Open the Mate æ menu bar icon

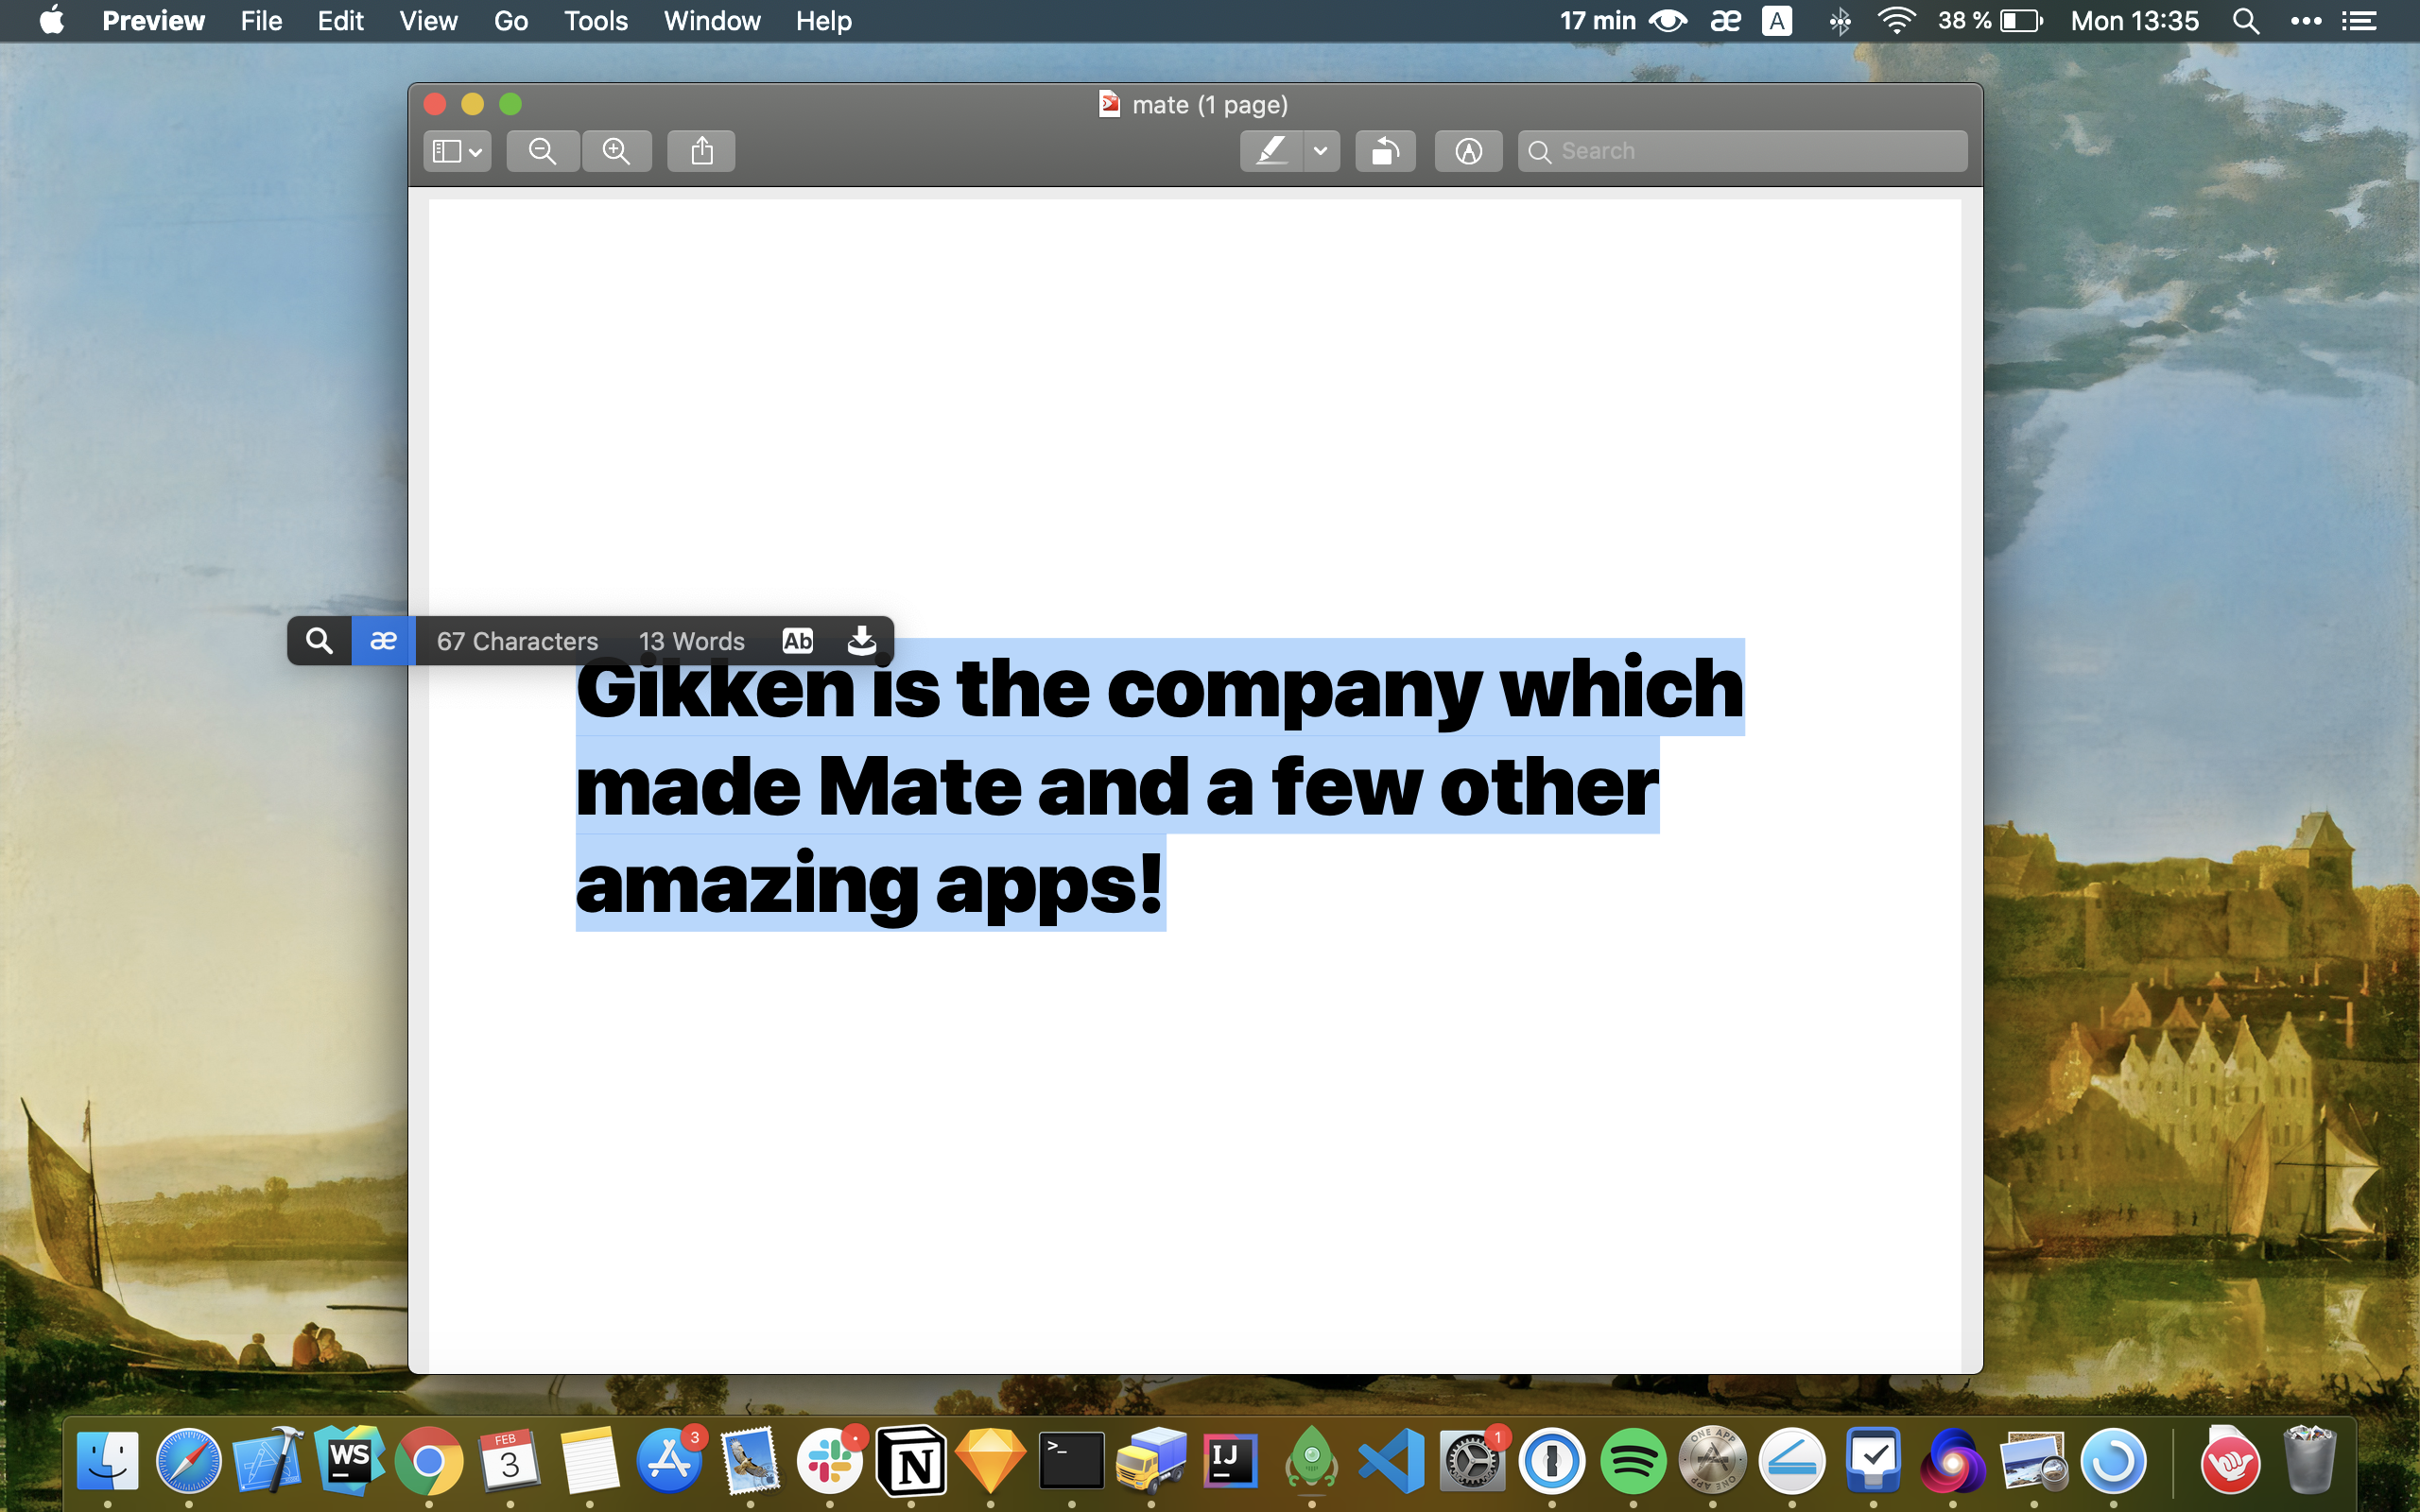1725,20
